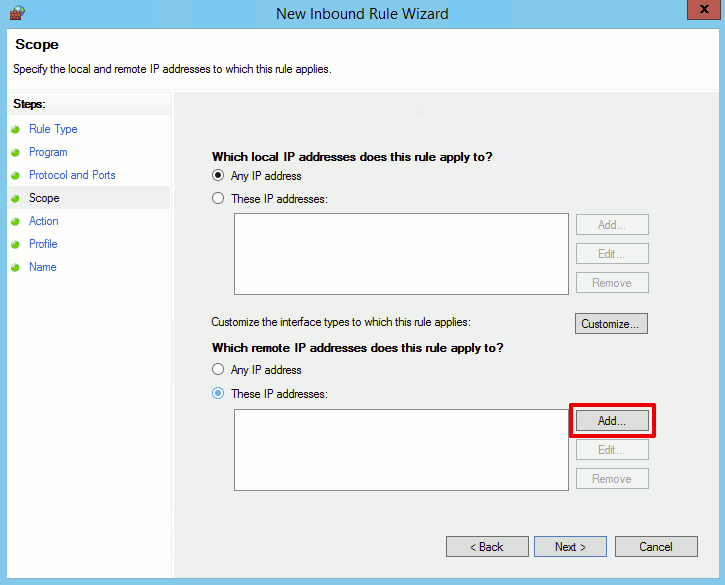Open Customize interface types dialog
725x585 pixels.
click(x=611, y=324)
